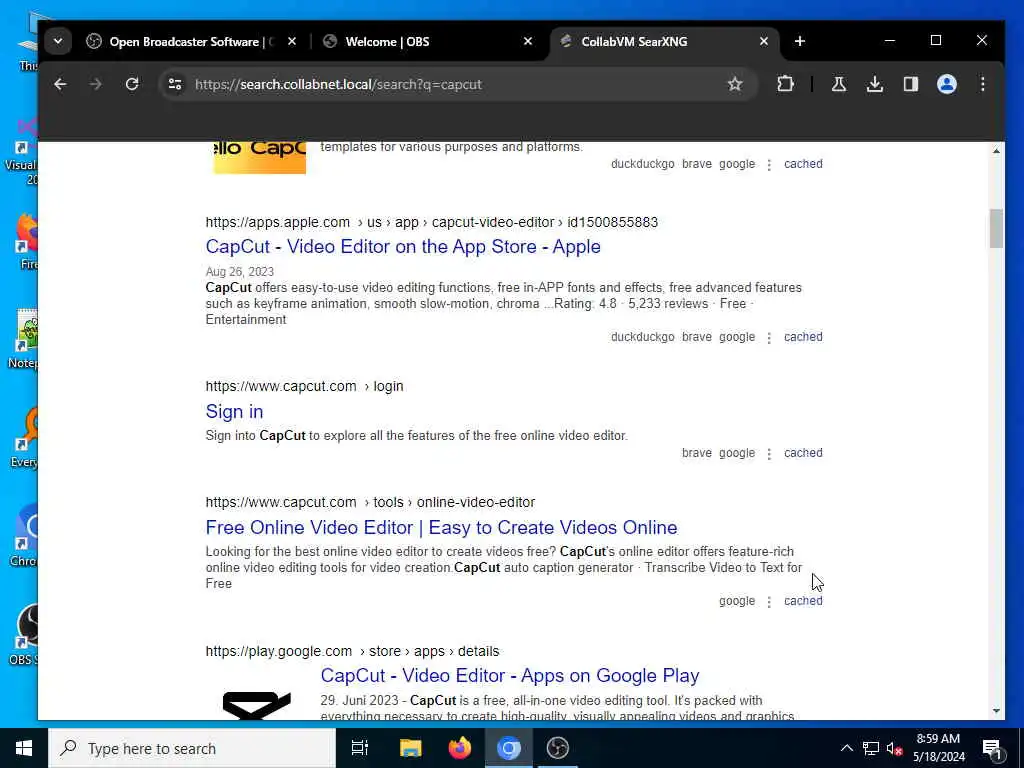
Task: Click the taskbar search box
Action: click(x=192, y=748)
